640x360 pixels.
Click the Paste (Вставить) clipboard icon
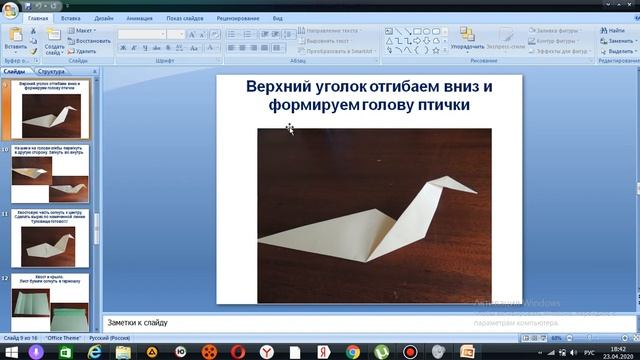[x=16, y=35]
